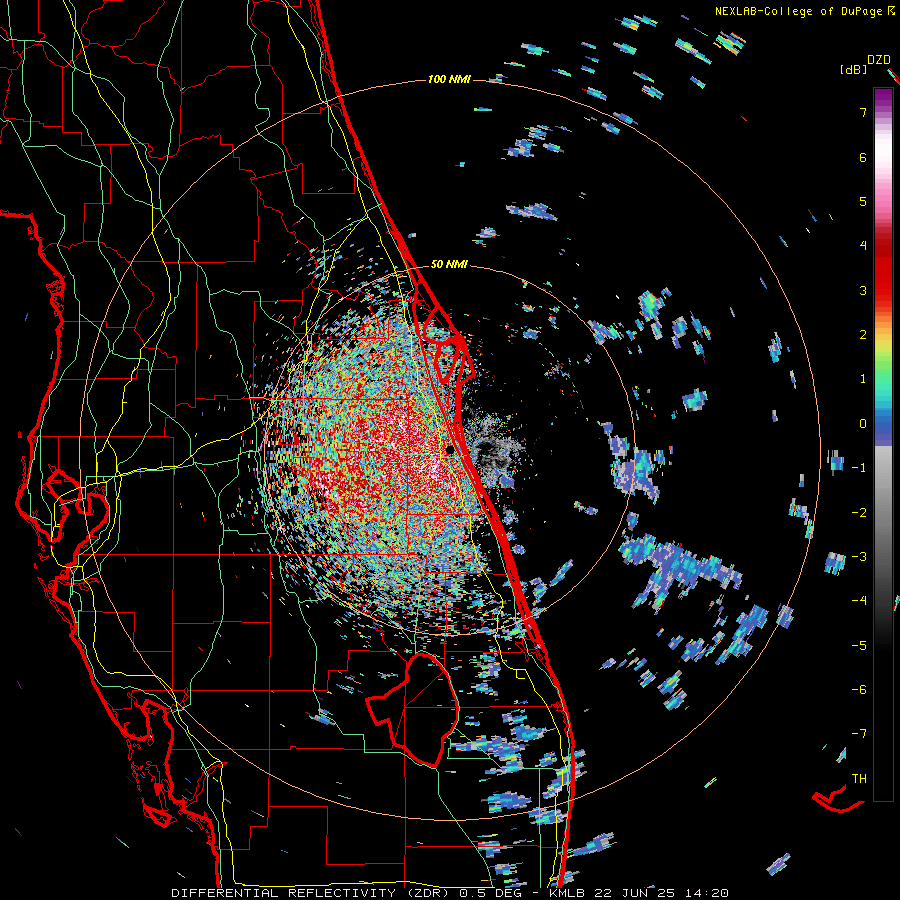Click the -4 dB legend value
Image resolution: width=900 pixels, height=900 pixels.
point(859,601)
